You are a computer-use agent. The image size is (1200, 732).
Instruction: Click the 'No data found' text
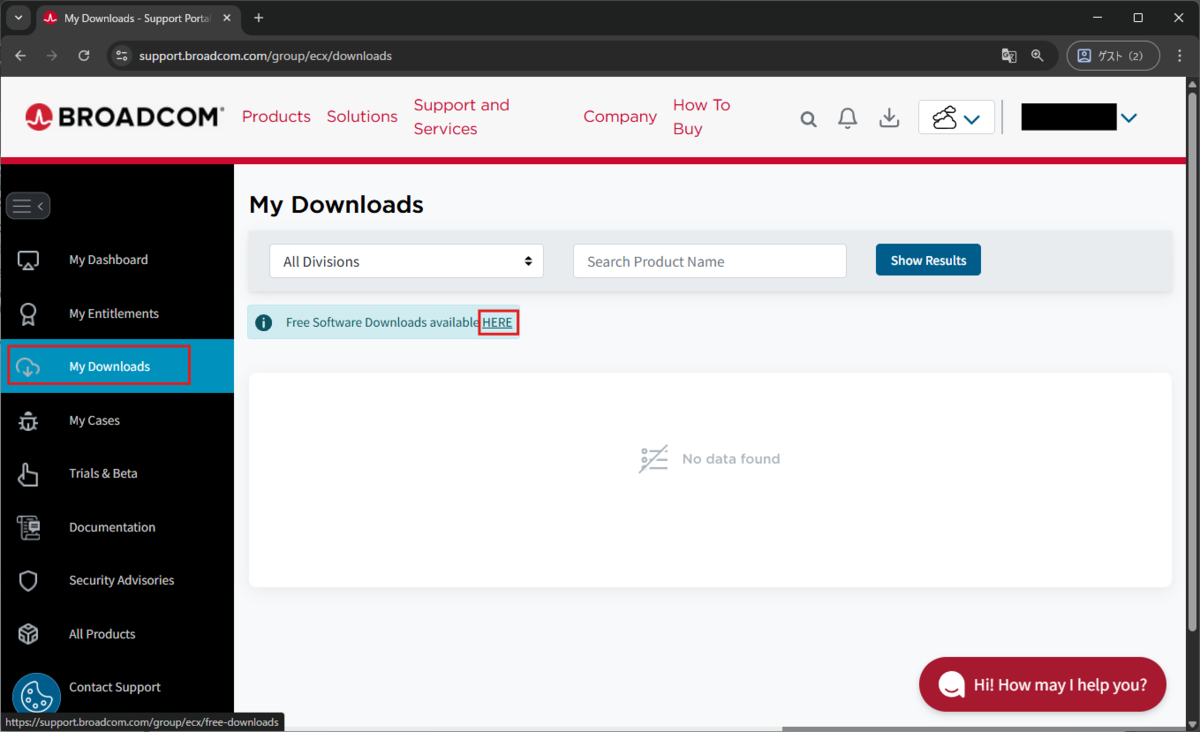point(731,459)
